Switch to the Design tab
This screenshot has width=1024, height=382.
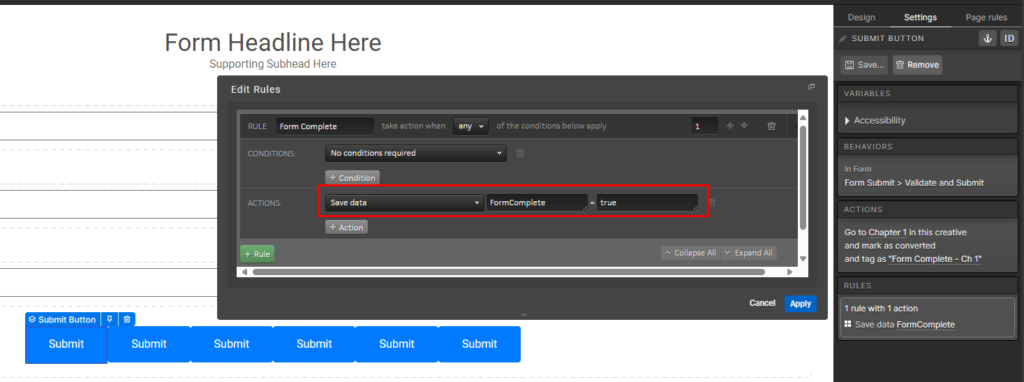(861, 18)
